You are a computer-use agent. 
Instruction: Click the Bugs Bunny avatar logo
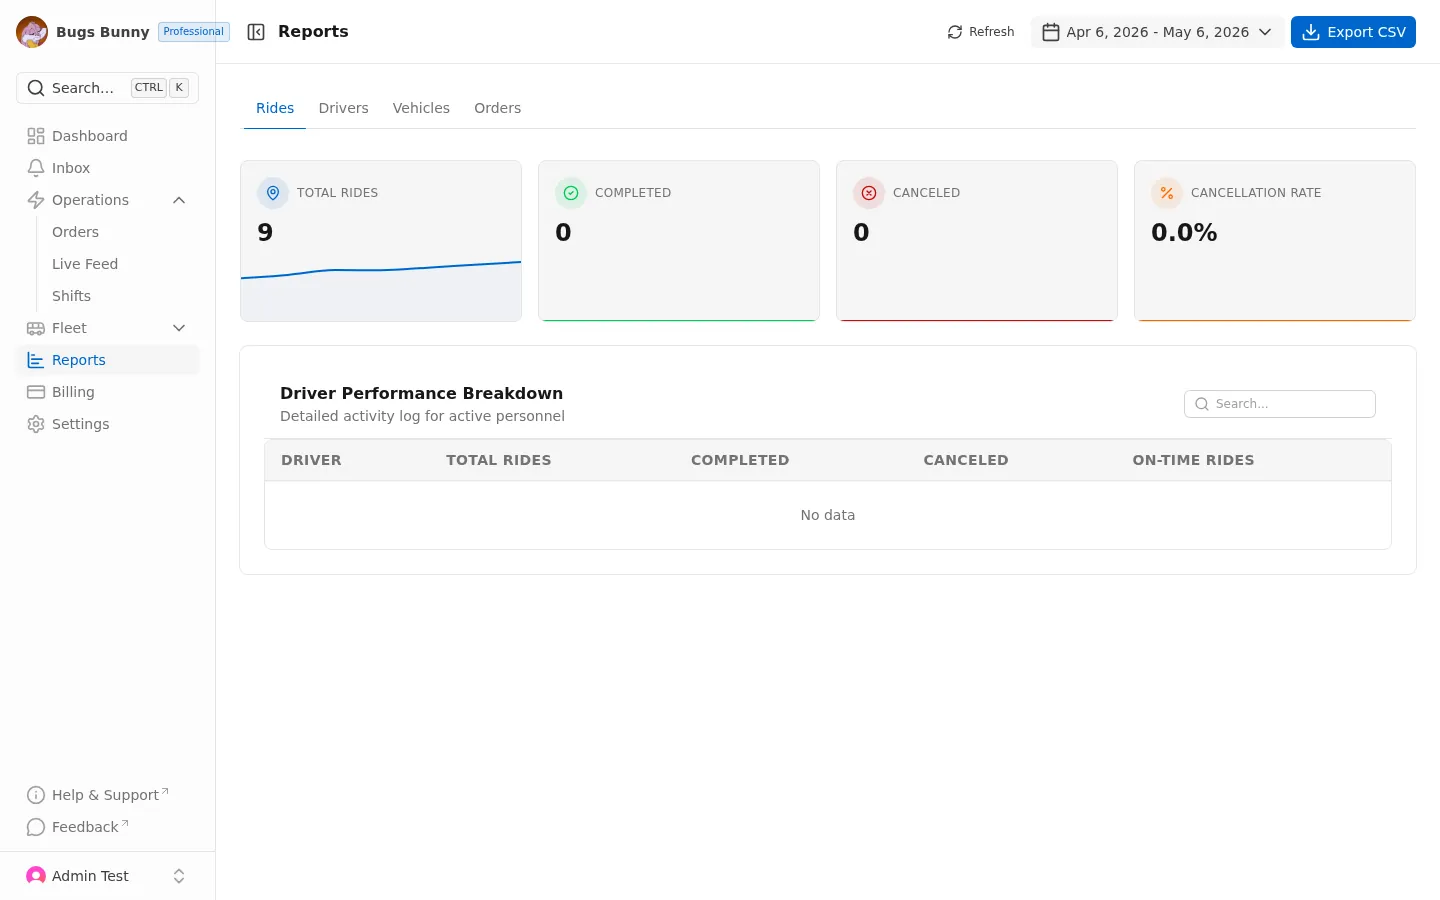point(32,32)
